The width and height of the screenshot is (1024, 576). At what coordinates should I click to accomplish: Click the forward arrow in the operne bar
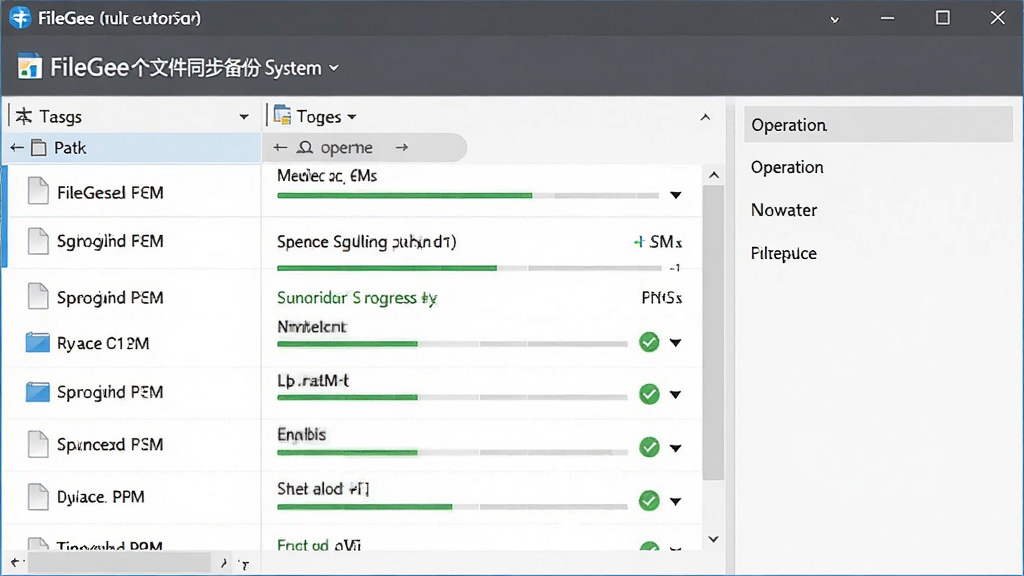[402, 148]
